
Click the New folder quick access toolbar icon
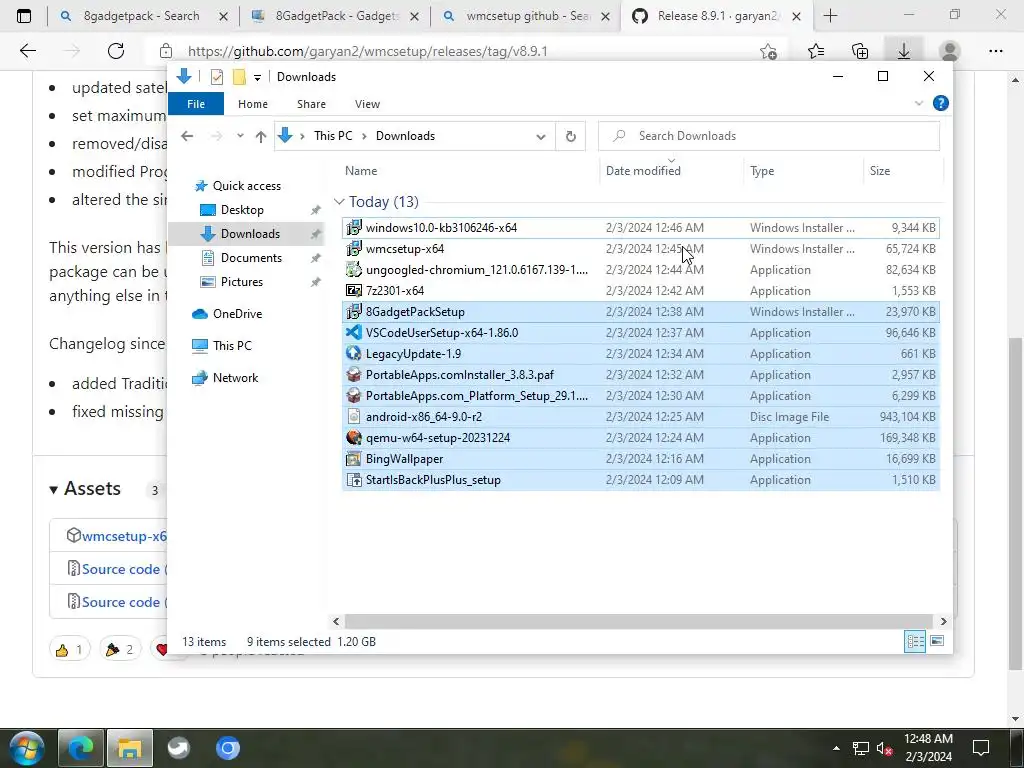(x=239, y=77)
